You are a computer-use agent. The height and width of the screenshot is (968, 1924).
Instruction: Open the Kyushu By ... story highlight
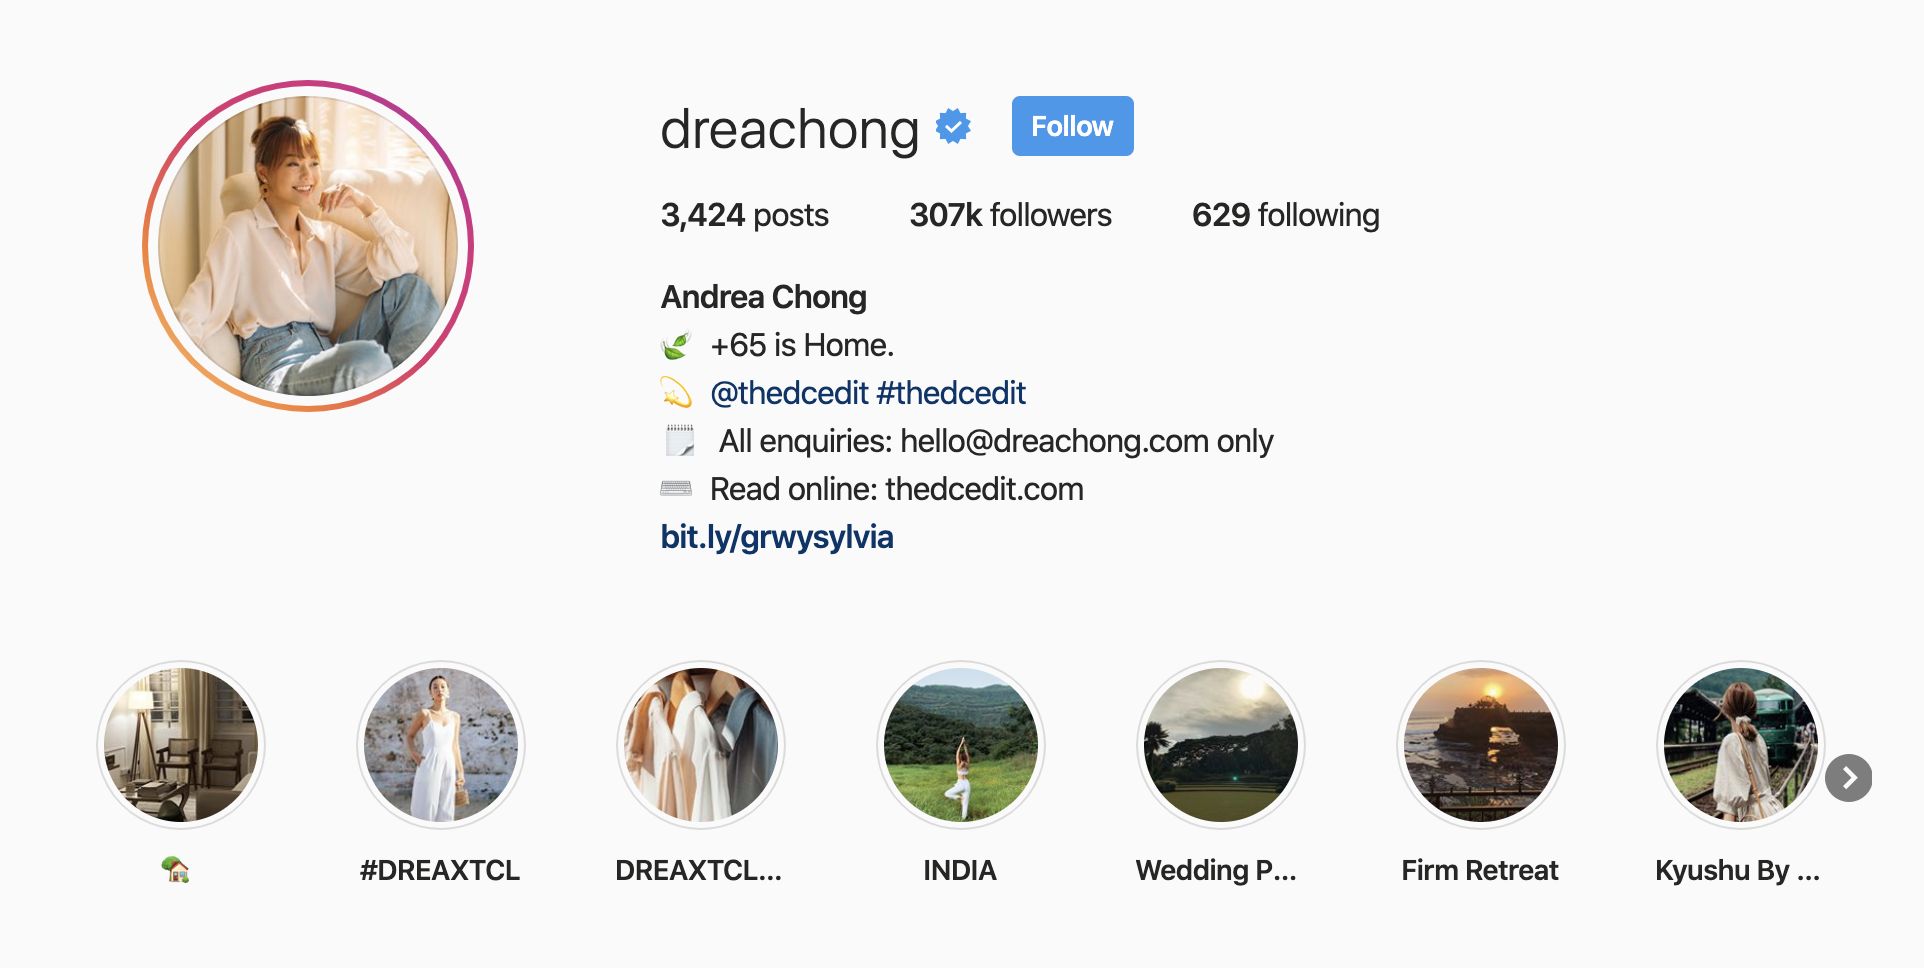pyautogui.click(x=1741, y=745)
